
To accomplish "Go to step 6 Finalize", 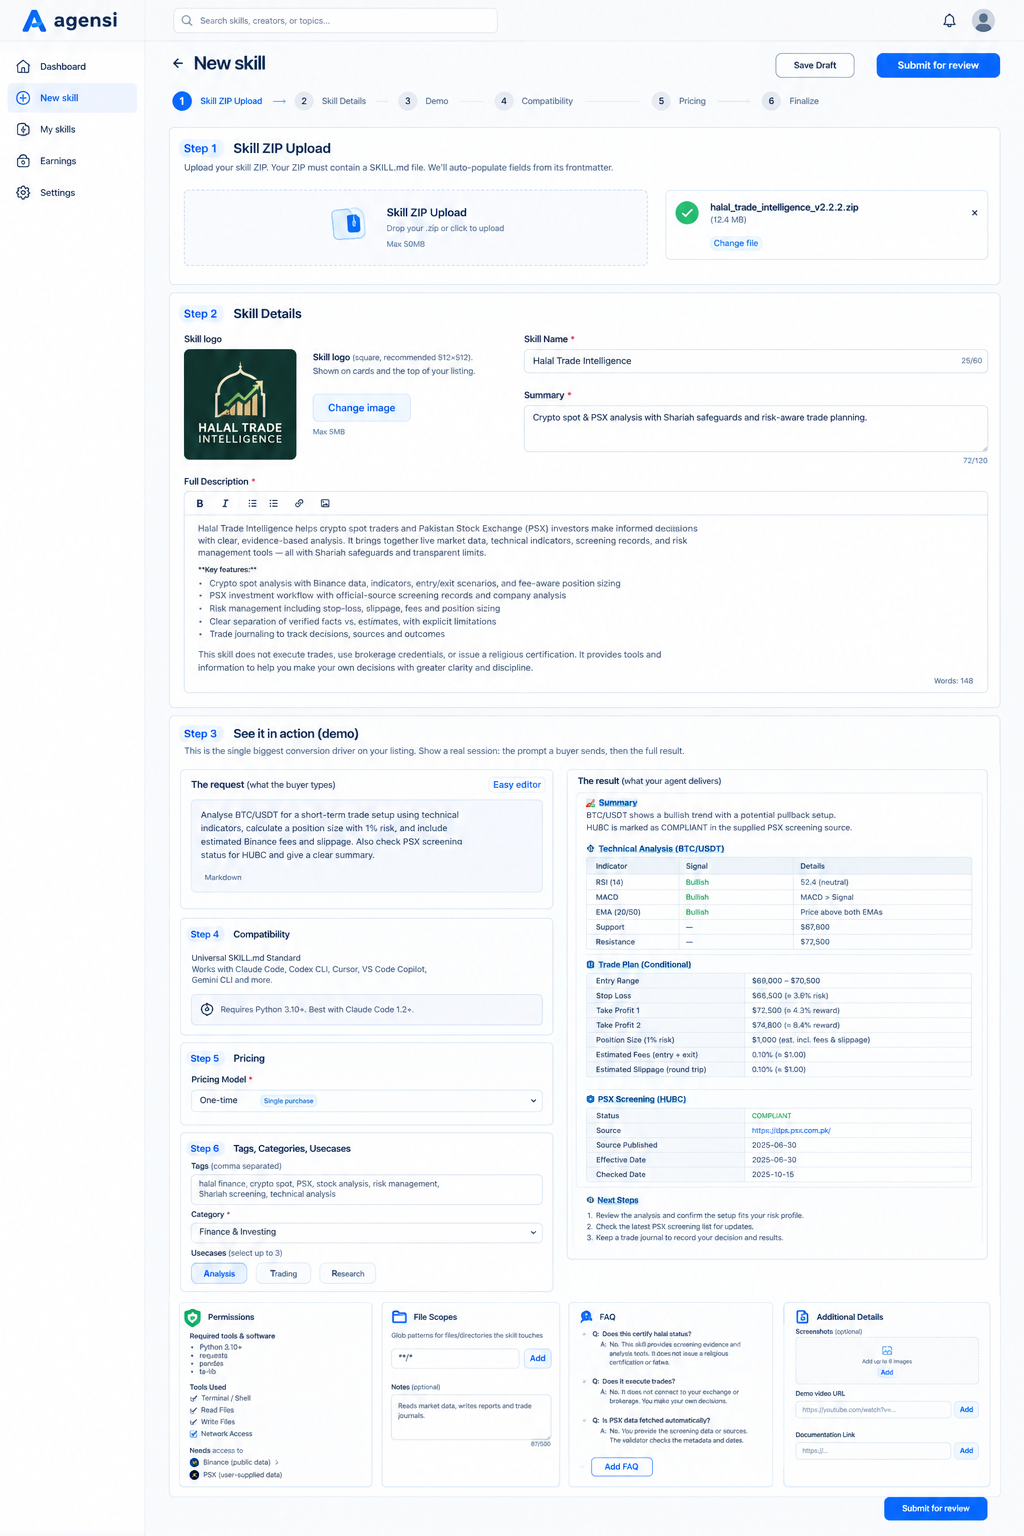I will click(791, 101).
